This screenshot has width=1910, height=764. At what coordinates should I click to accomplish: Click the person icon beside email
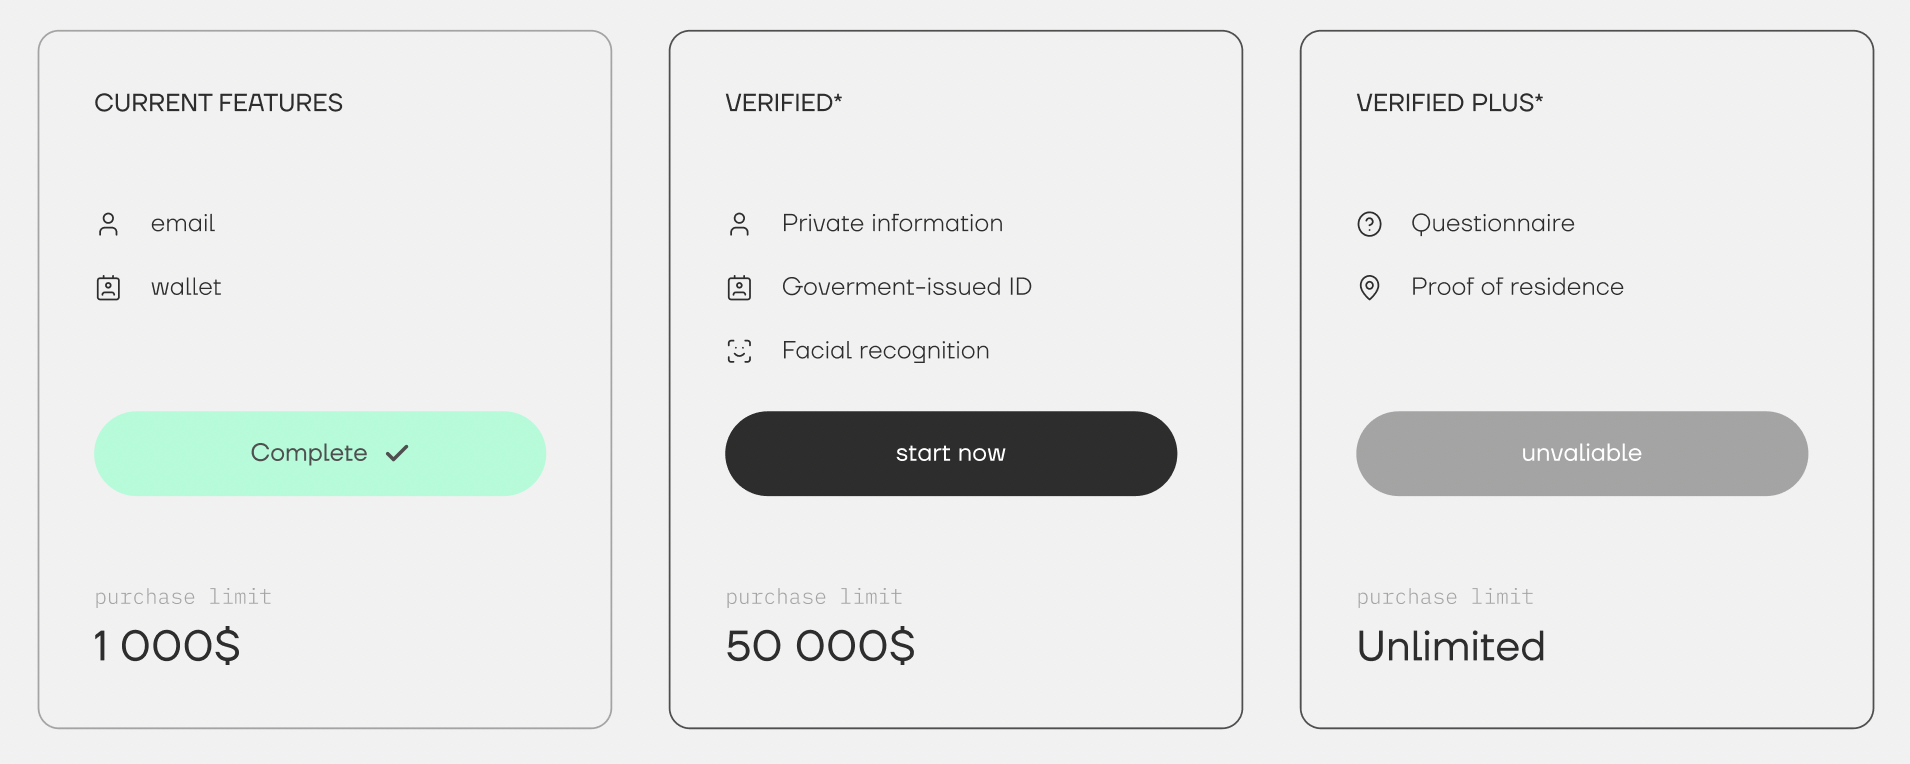108,224
